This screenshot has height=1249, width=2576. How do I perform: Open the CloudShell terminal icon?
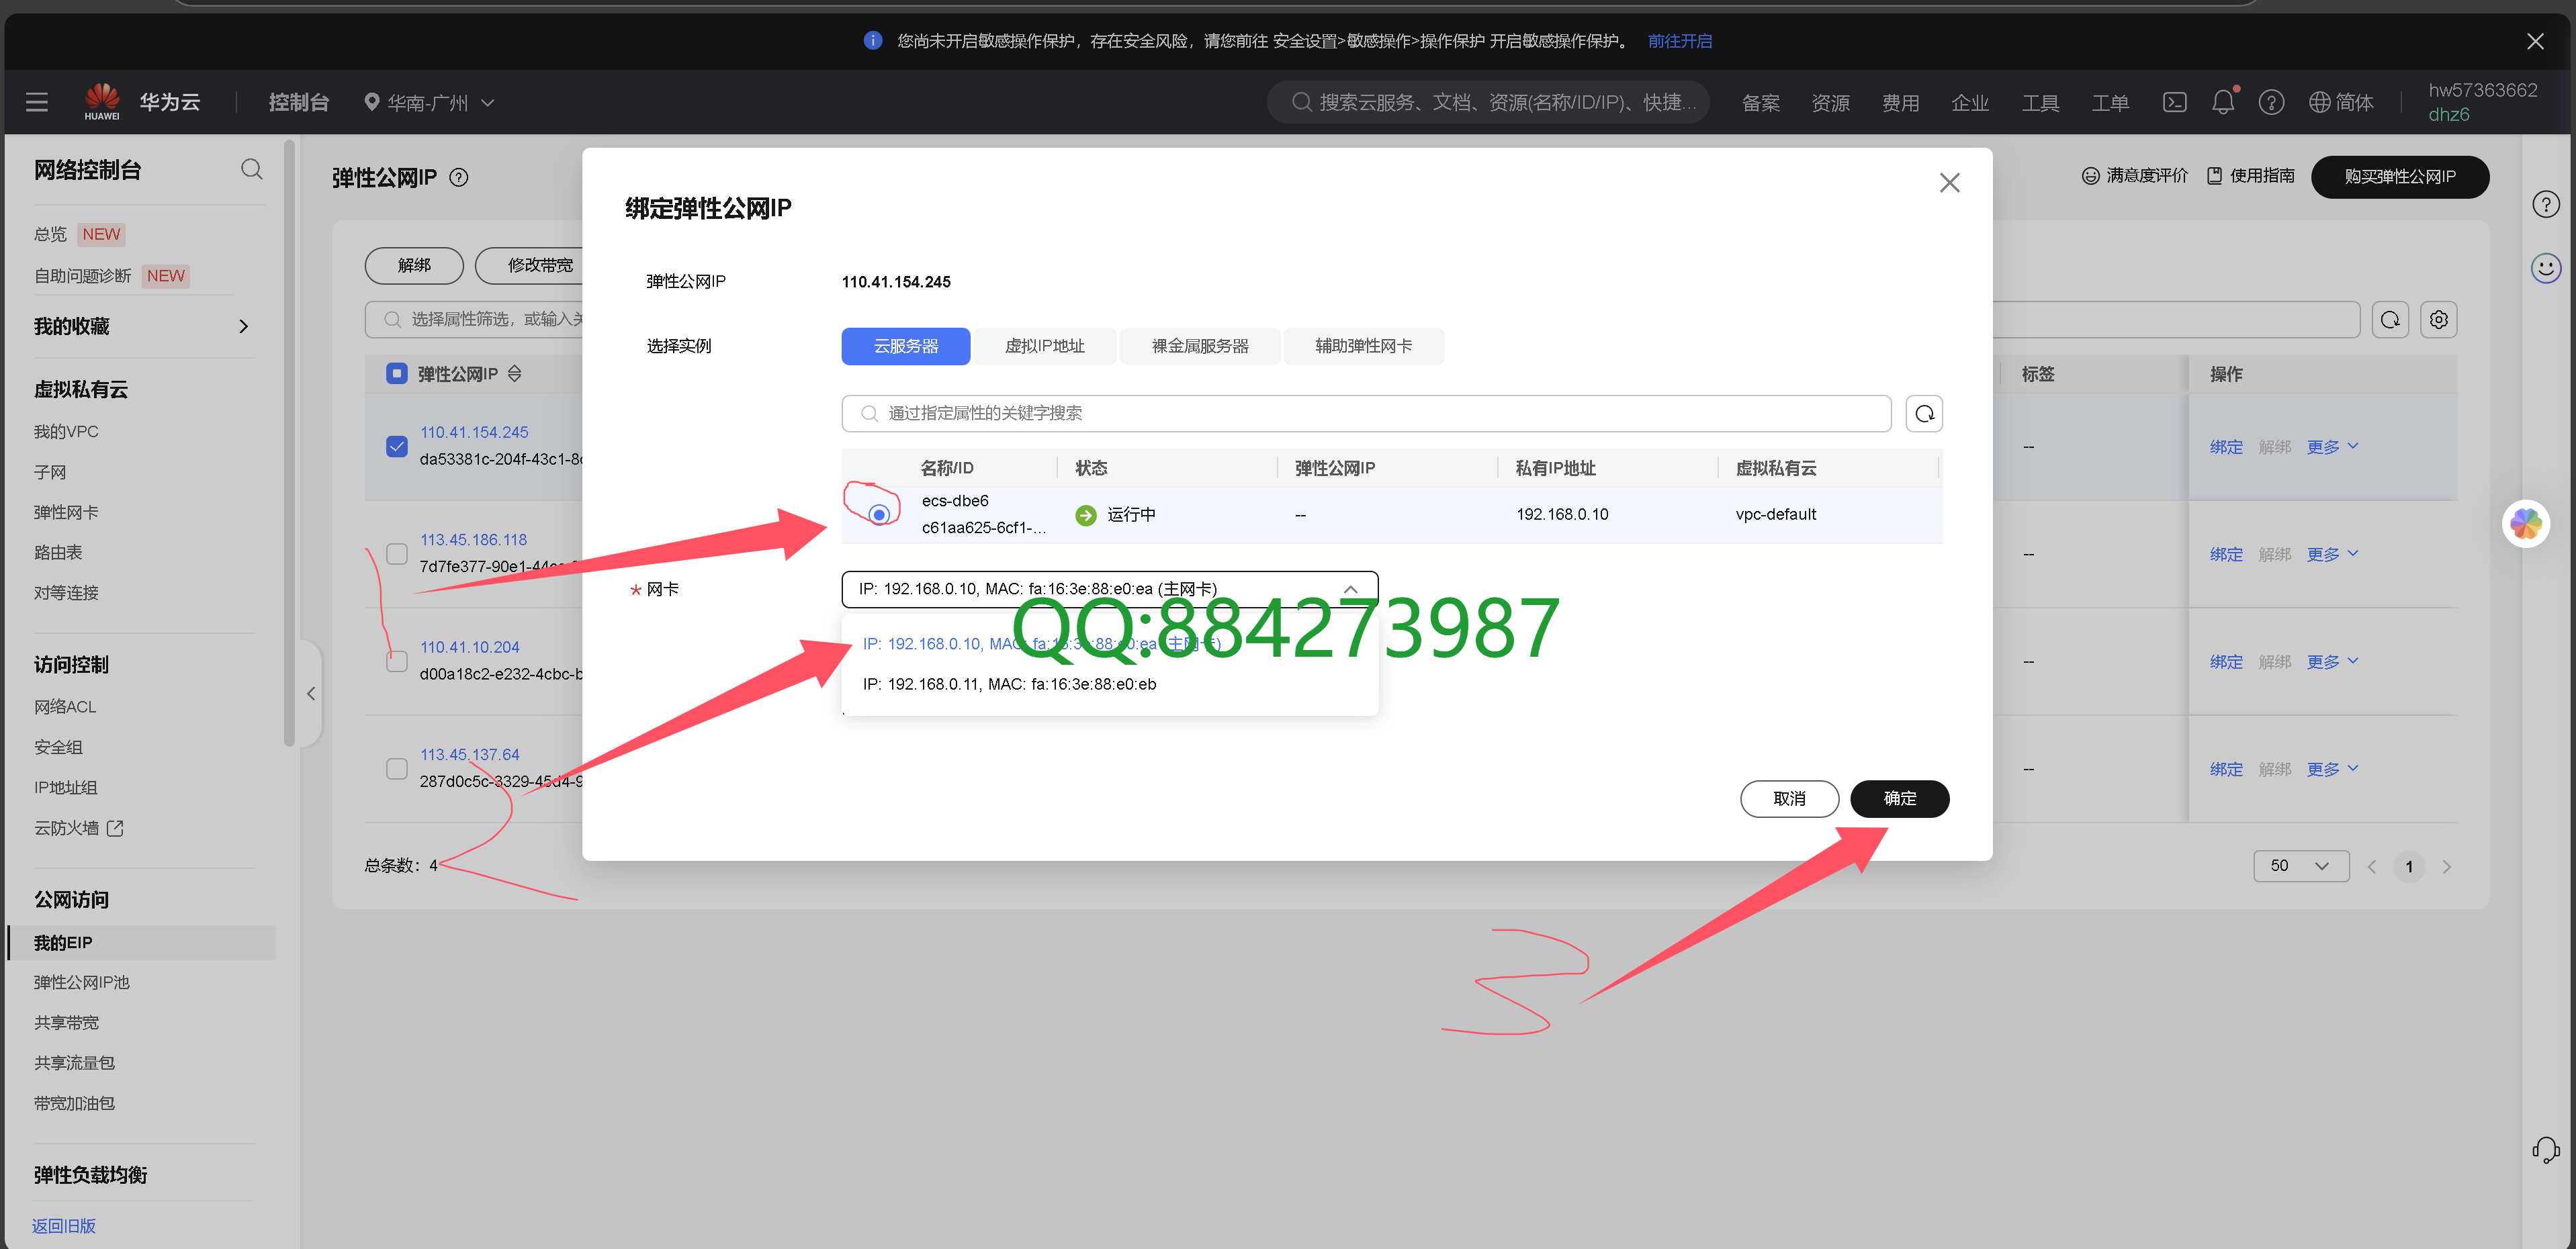tap(2174, 102)
